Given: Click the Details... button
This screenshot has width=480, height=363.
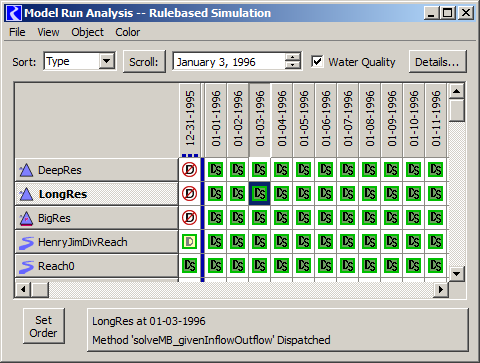Looking at the screenshot, I should (437, 62).
